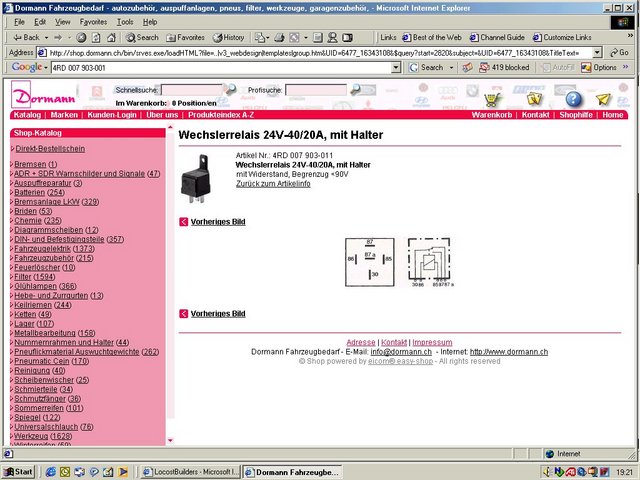This screenshot has height=480, width=640.
Task: Click the Home page icon in the toolbar
Action: tap(111, 38)
